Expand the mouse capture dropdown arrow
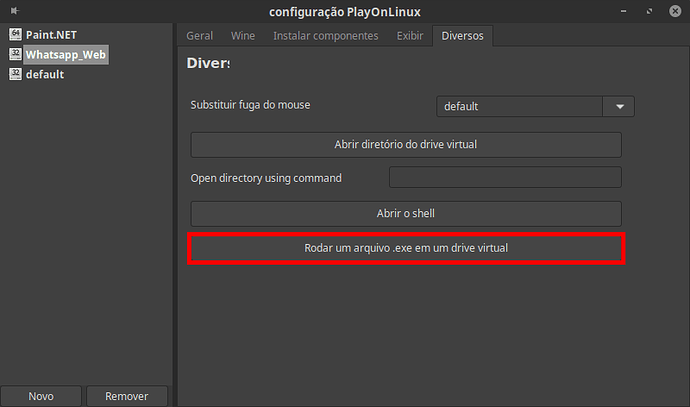This screenshot has width=690, height=407. (x=619, y=106)
